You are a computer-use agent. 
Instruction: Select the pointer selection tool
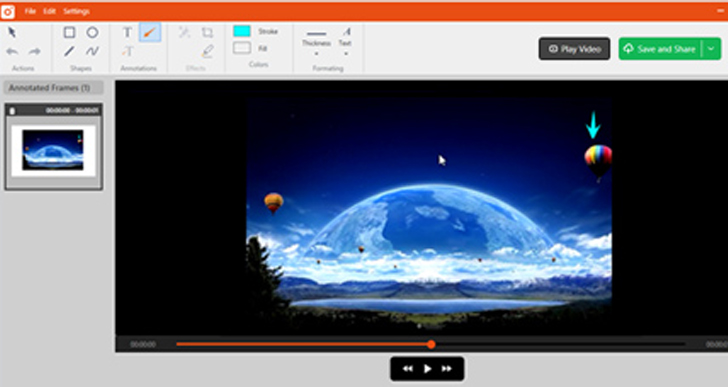tap(12, 32)
